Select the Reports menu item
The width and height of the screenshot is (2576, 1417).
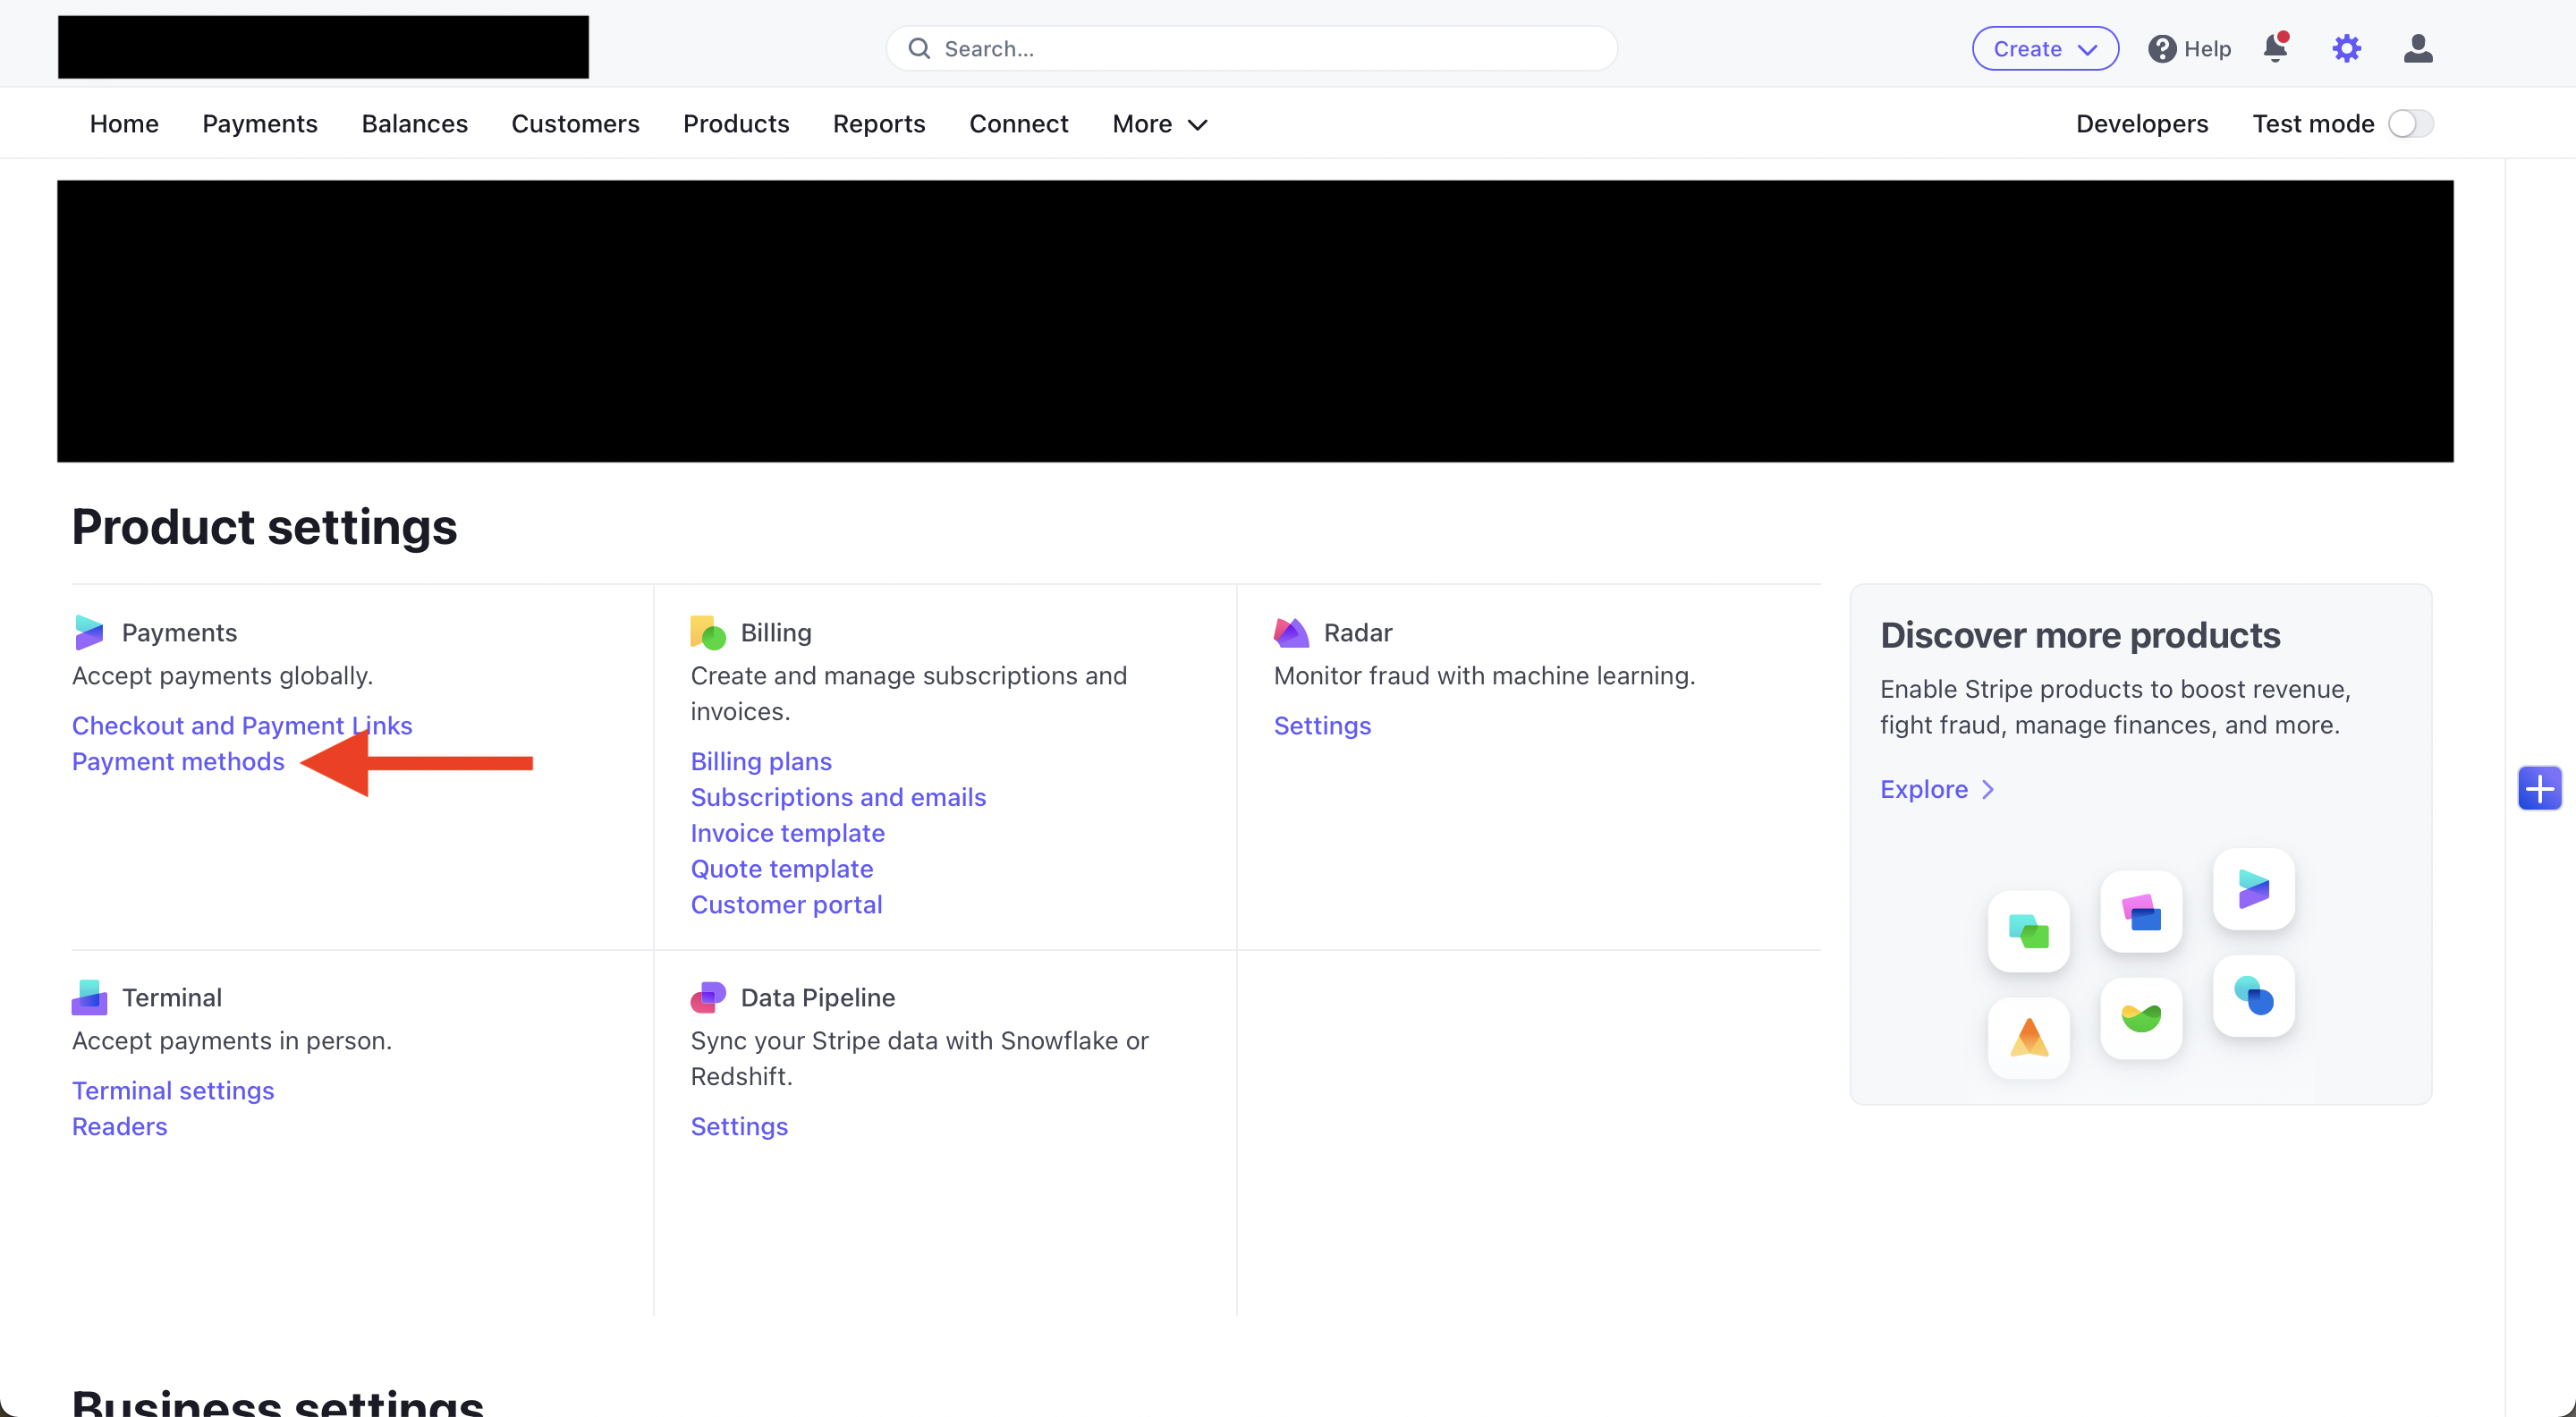pyautogui.click(x=879, y=123)
